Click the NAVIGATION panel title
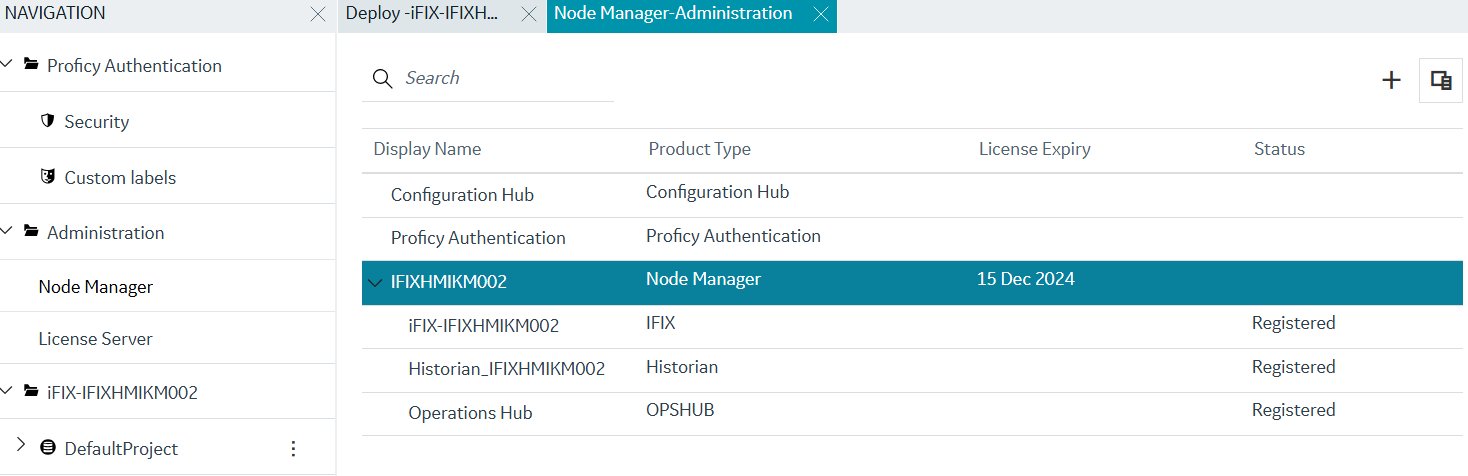 click(x=56, y=14)
